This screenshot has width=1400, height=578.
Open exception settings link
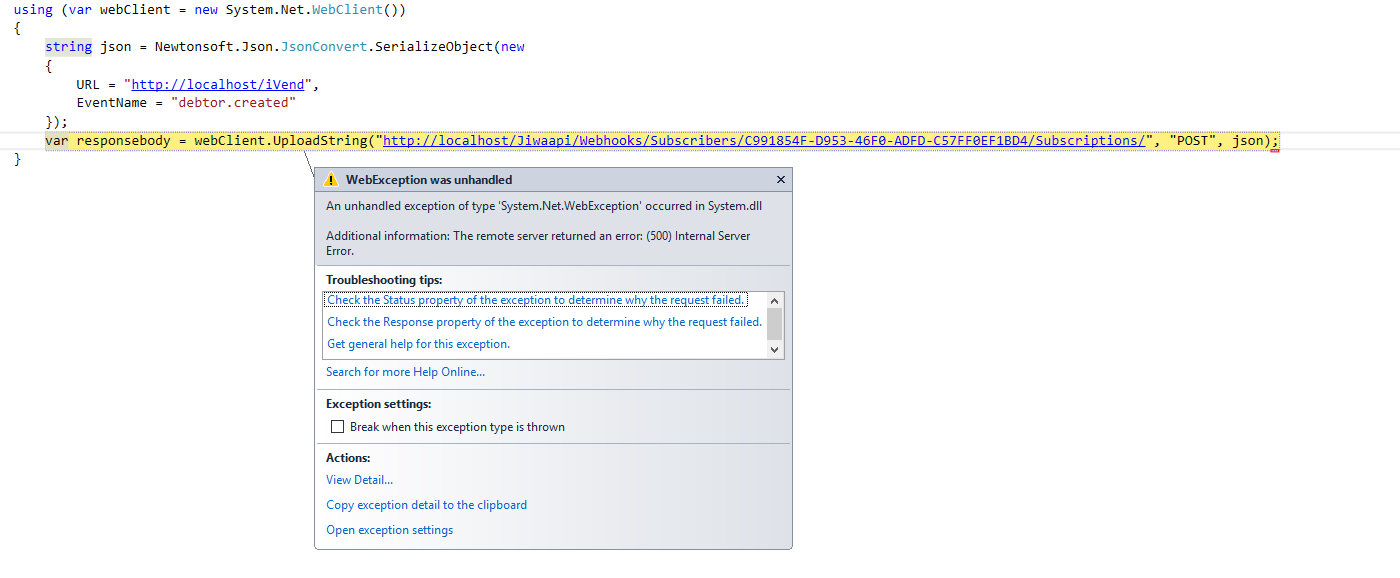pyautogui.click(x=389, y=530)
